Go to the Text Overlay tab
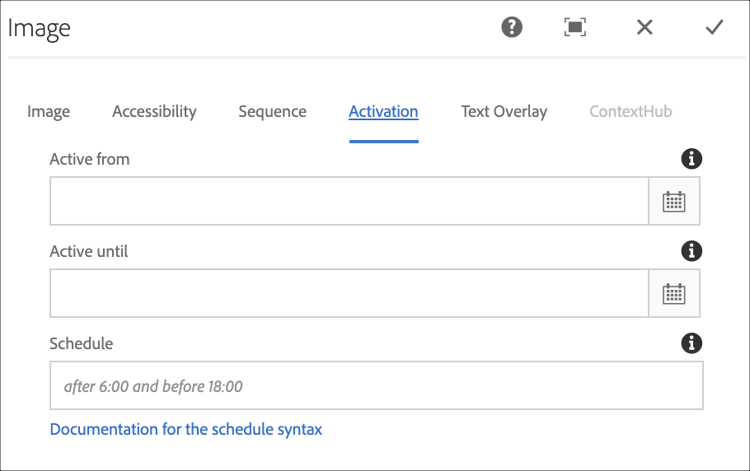This screenshot has width=750, height=471. (x=504, y=111)
